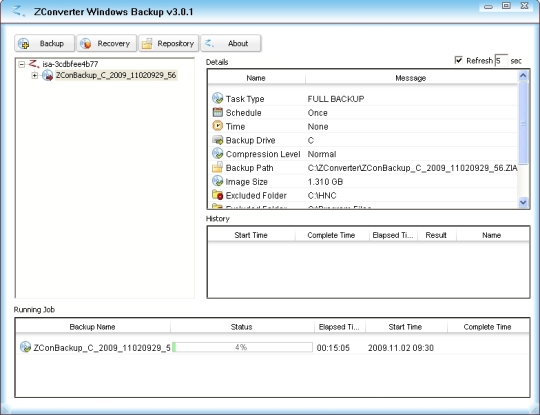Show the About dialog
540x415 pixels.
[x=230, y=43]
